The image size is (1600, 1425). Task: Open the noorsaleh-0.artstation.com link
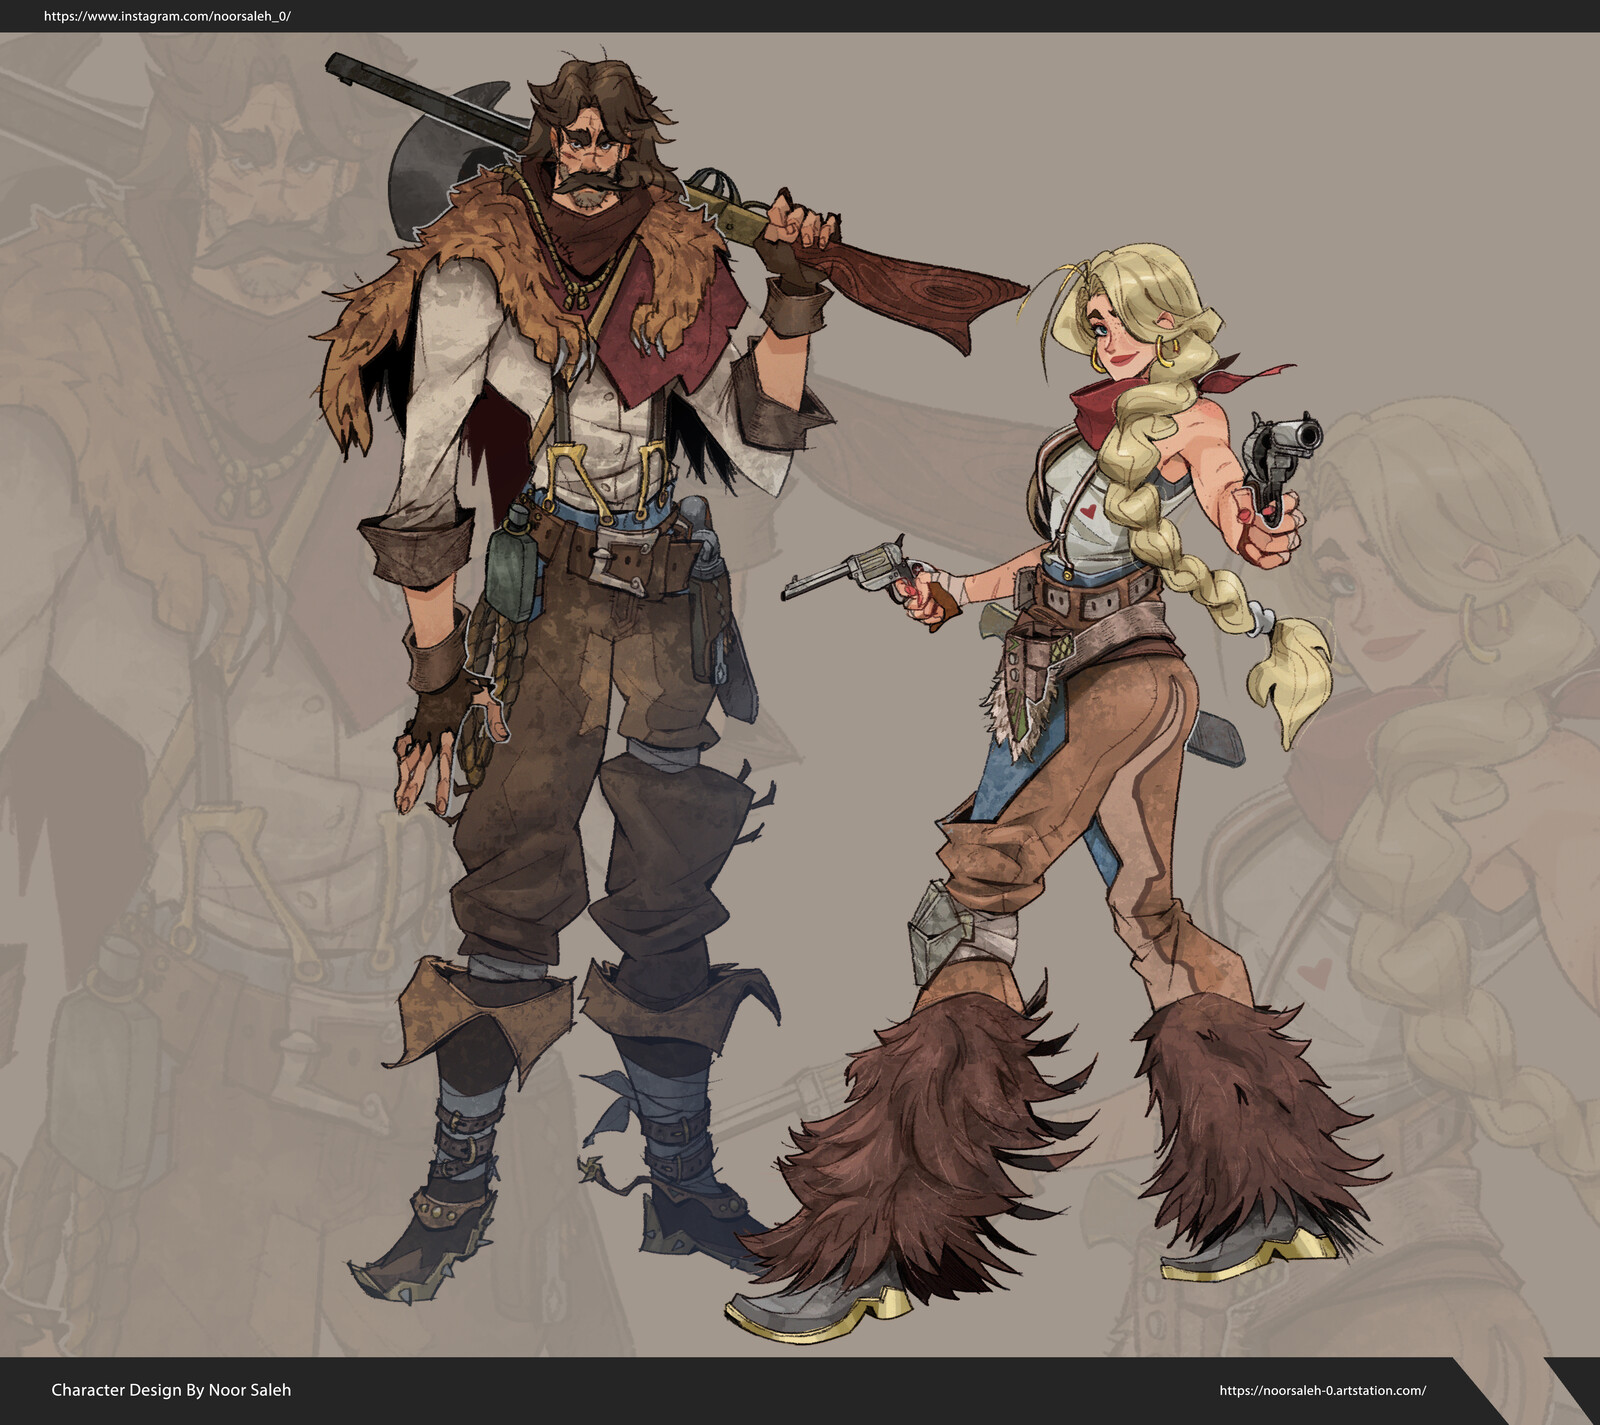coord(1322,1390)
